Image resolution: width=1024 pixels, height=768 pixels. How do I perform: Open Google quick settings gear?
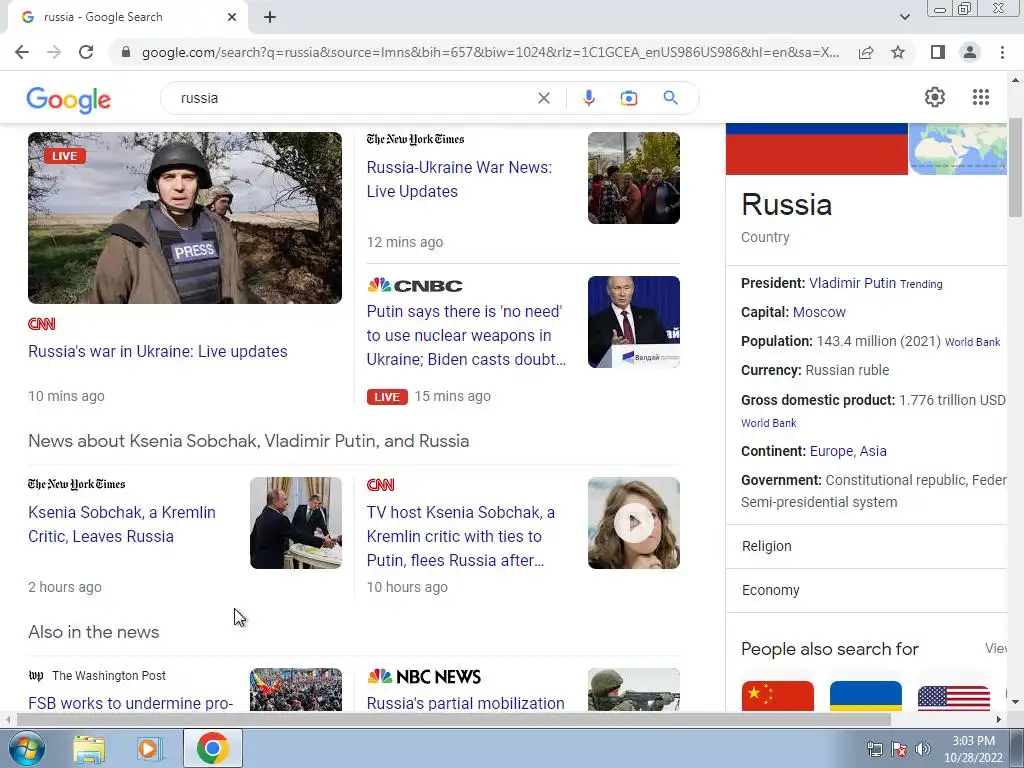pos(935,97)
